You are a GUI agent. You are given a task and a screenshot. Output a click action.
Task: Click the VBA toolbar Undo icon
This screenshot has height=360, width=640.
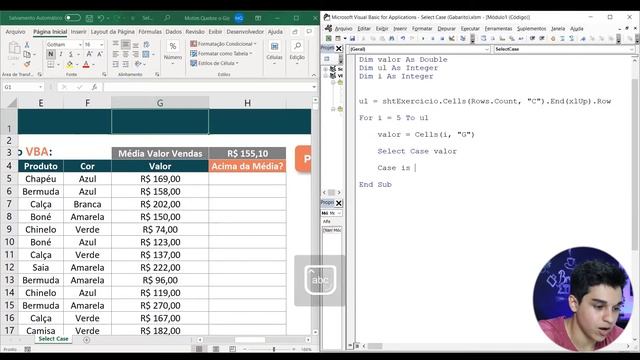click(403, 38)
